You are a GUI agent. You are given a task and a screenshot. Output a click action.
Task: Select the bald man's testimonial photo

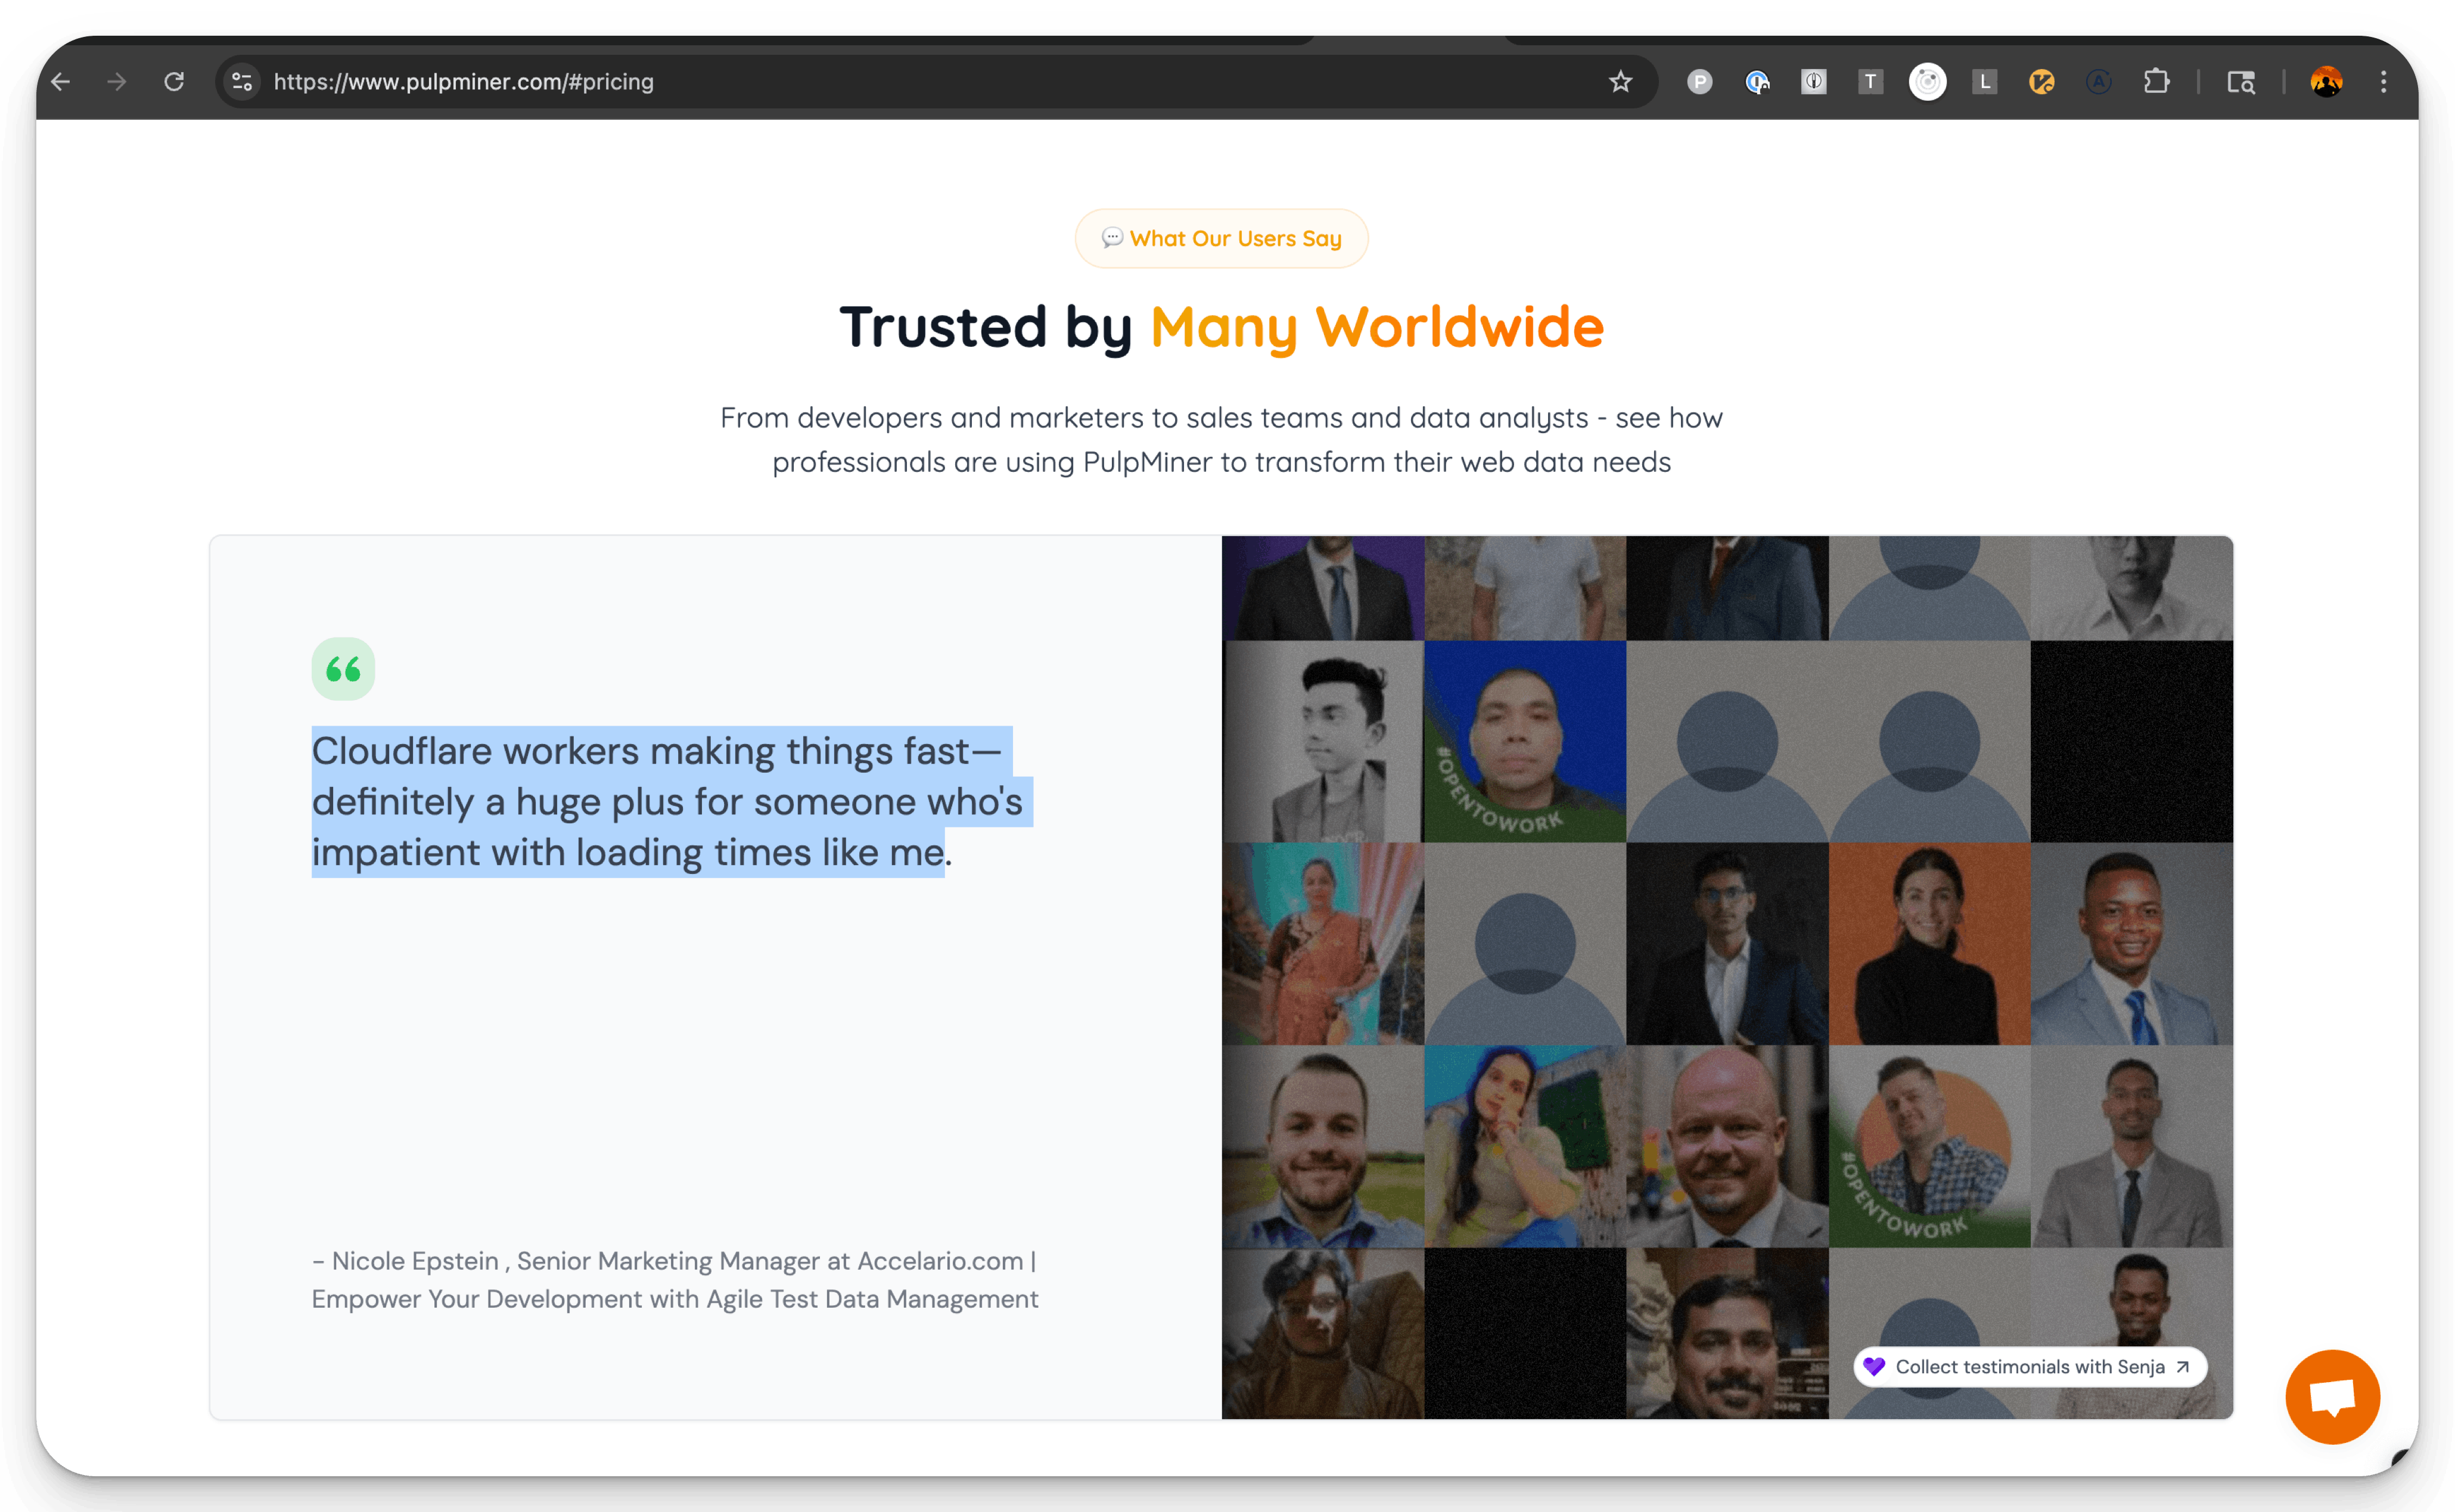click(1727, 1146)
